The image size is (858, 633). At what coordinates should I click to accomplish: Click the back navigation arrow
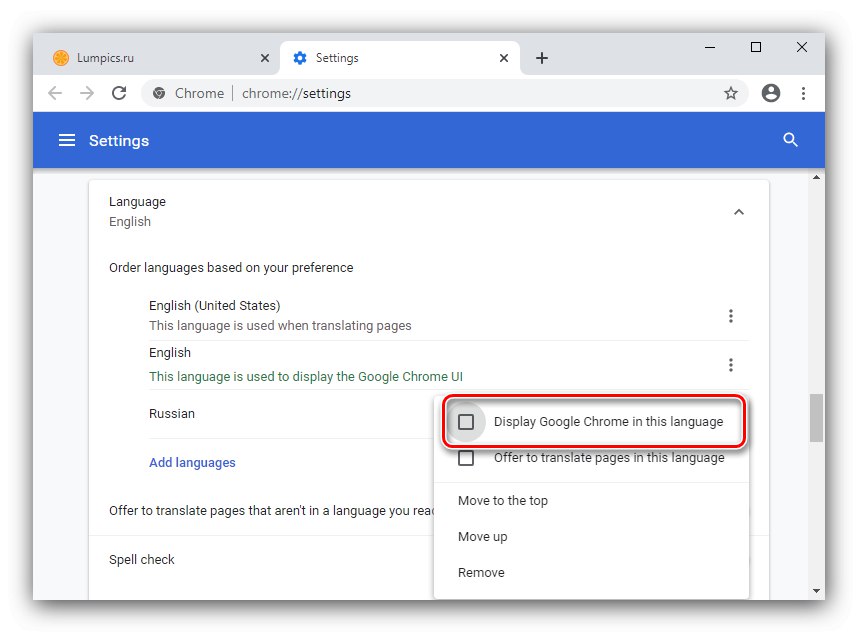coord(55,93)
